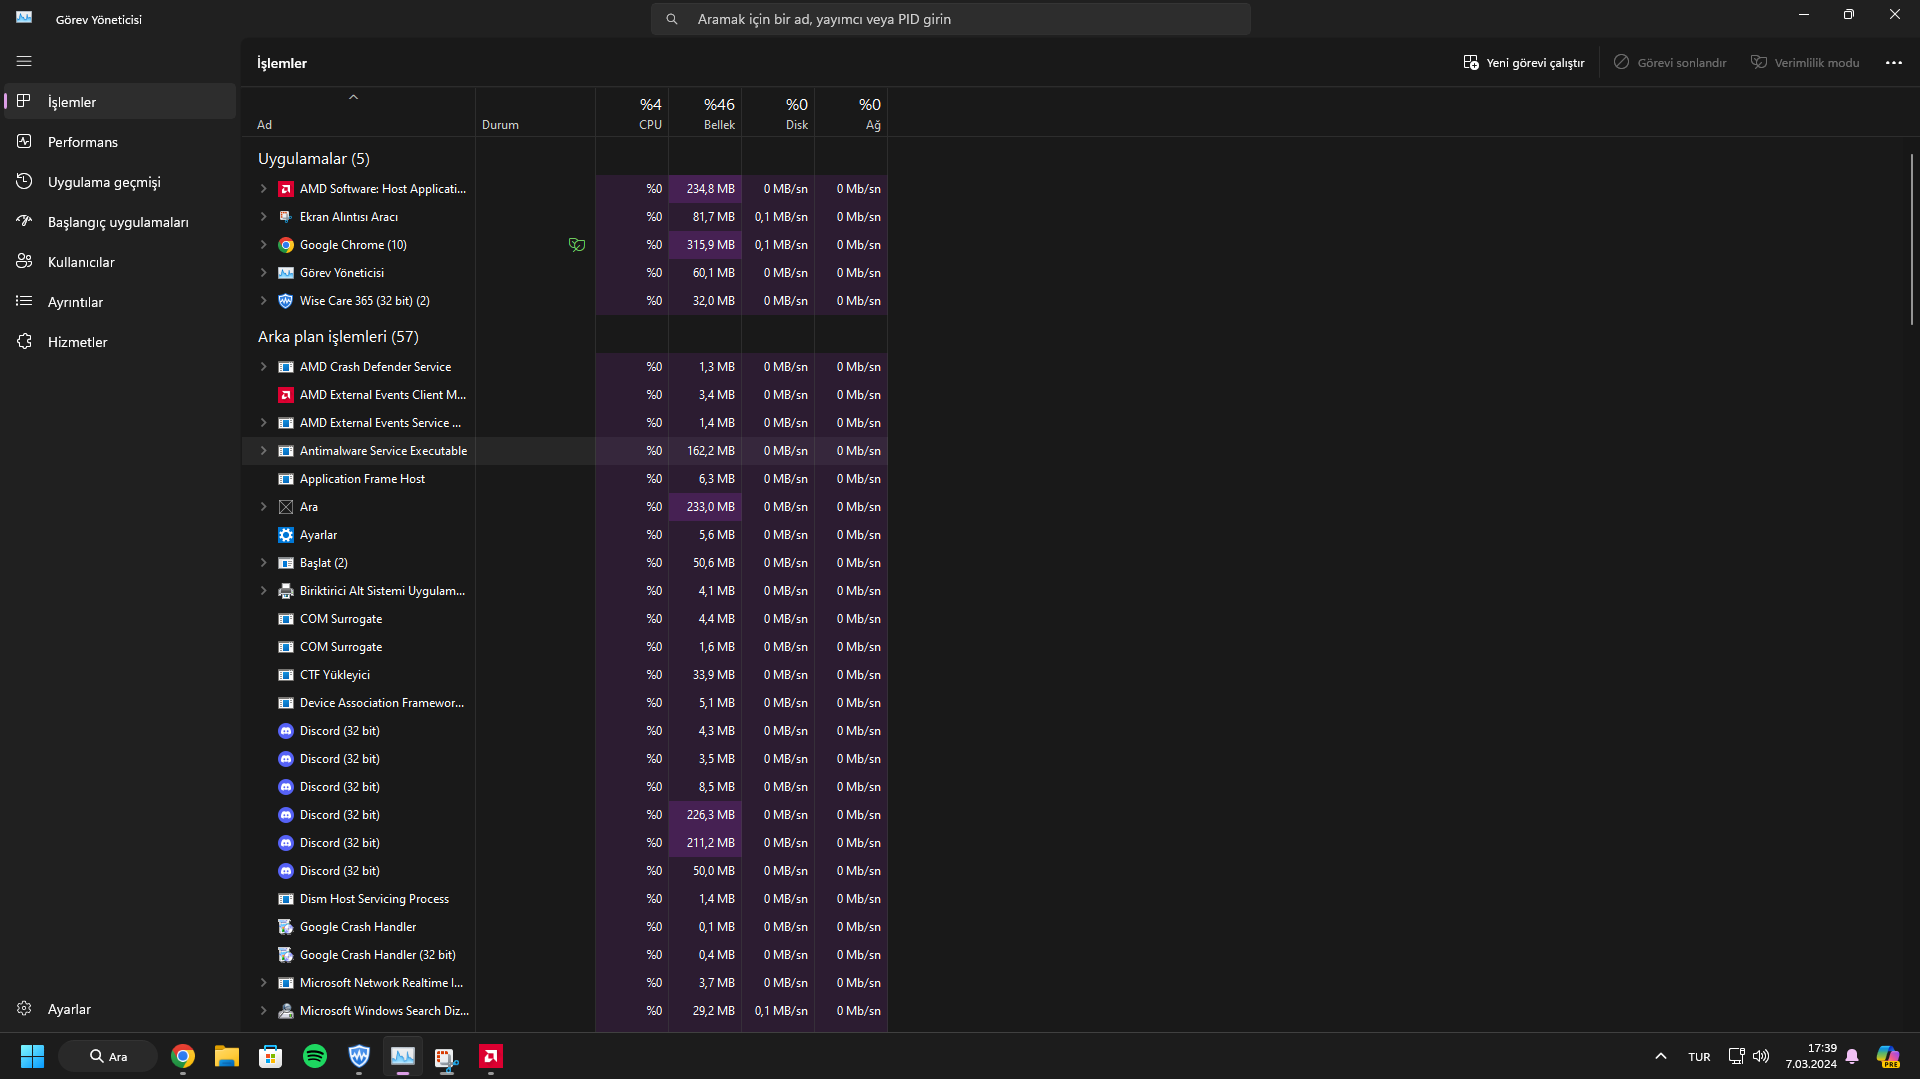
Task: Open Snipping Tool taskbar icon
Action: pyautogui.click(x=447, y=1056)
